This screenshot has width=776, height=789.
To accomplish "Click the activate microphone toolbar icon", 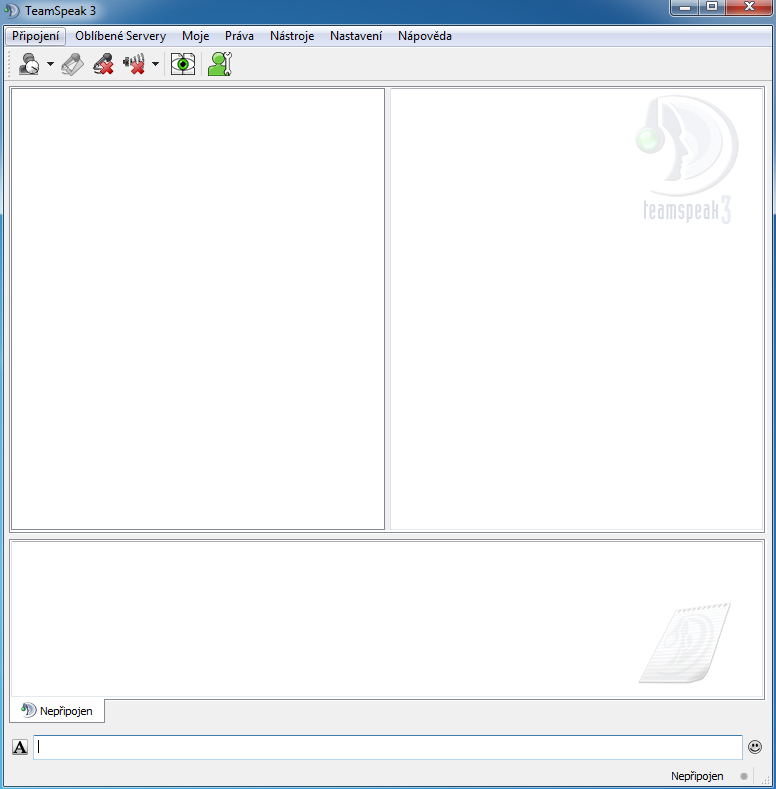I will click(73, 65).
